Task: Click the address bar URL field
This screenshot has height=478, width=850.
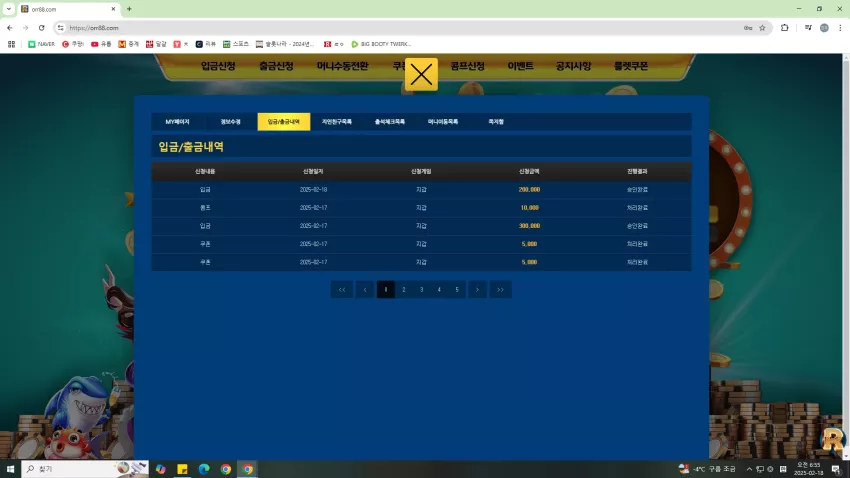Action: pos(401,28)
